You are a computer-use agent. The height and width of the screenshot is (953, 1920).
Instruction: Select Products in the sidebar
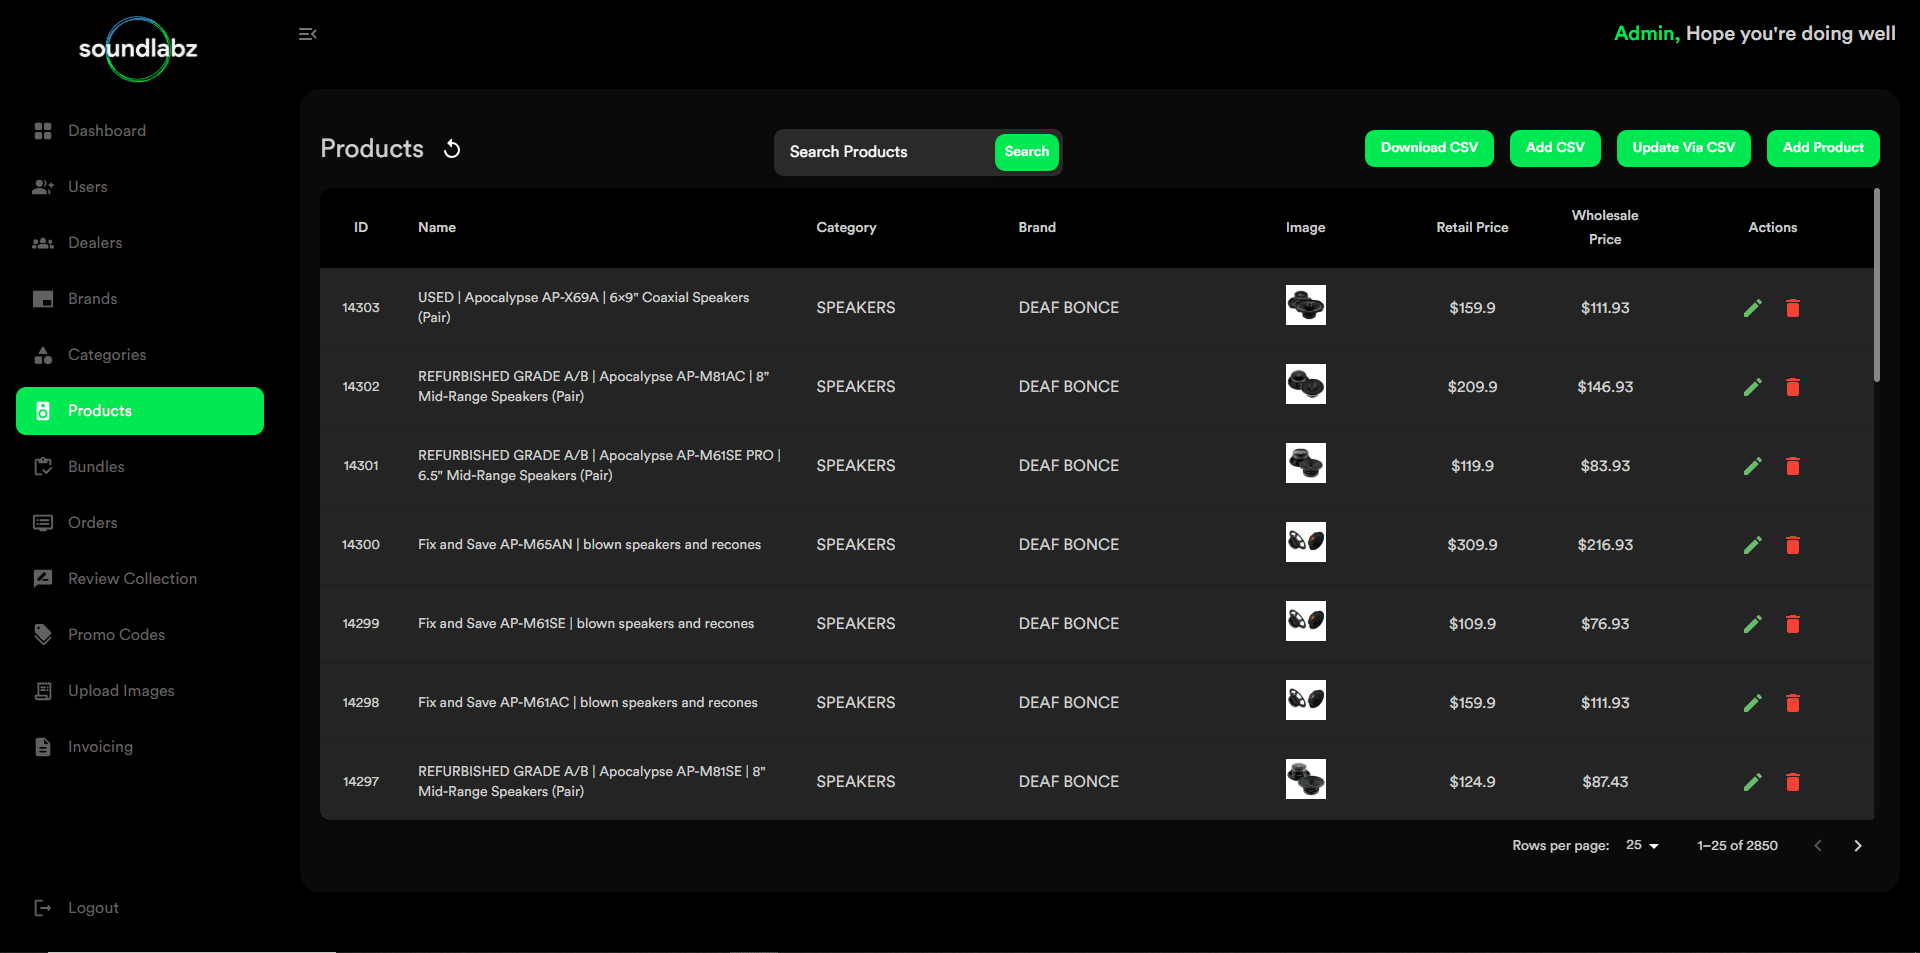pos(140,411)
